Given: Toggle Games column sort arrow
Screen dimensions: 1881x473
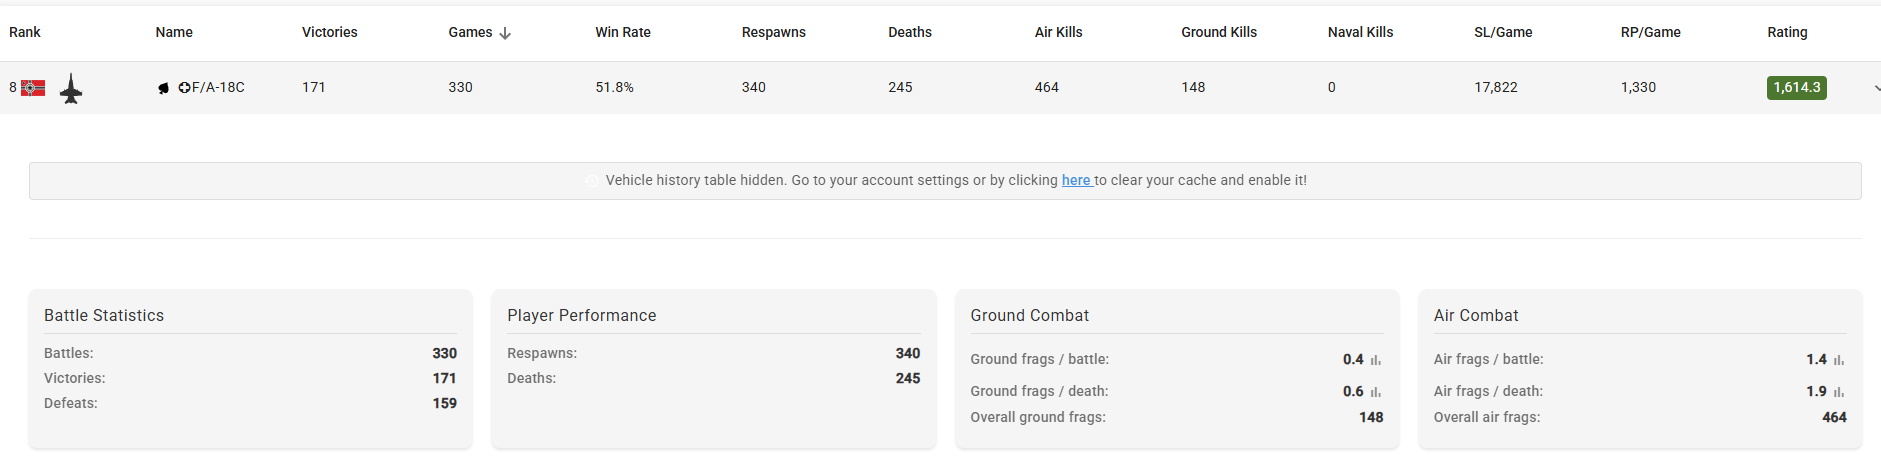Looking at the screenshot, I should click(505, 33).
